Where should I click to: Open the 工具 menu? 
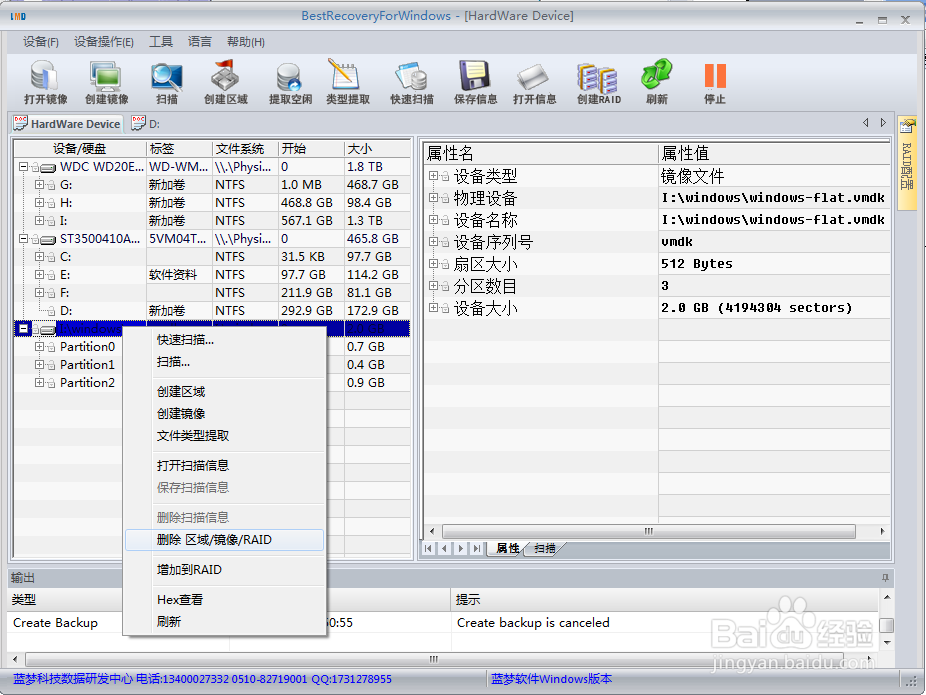click(x=161, y=42)
